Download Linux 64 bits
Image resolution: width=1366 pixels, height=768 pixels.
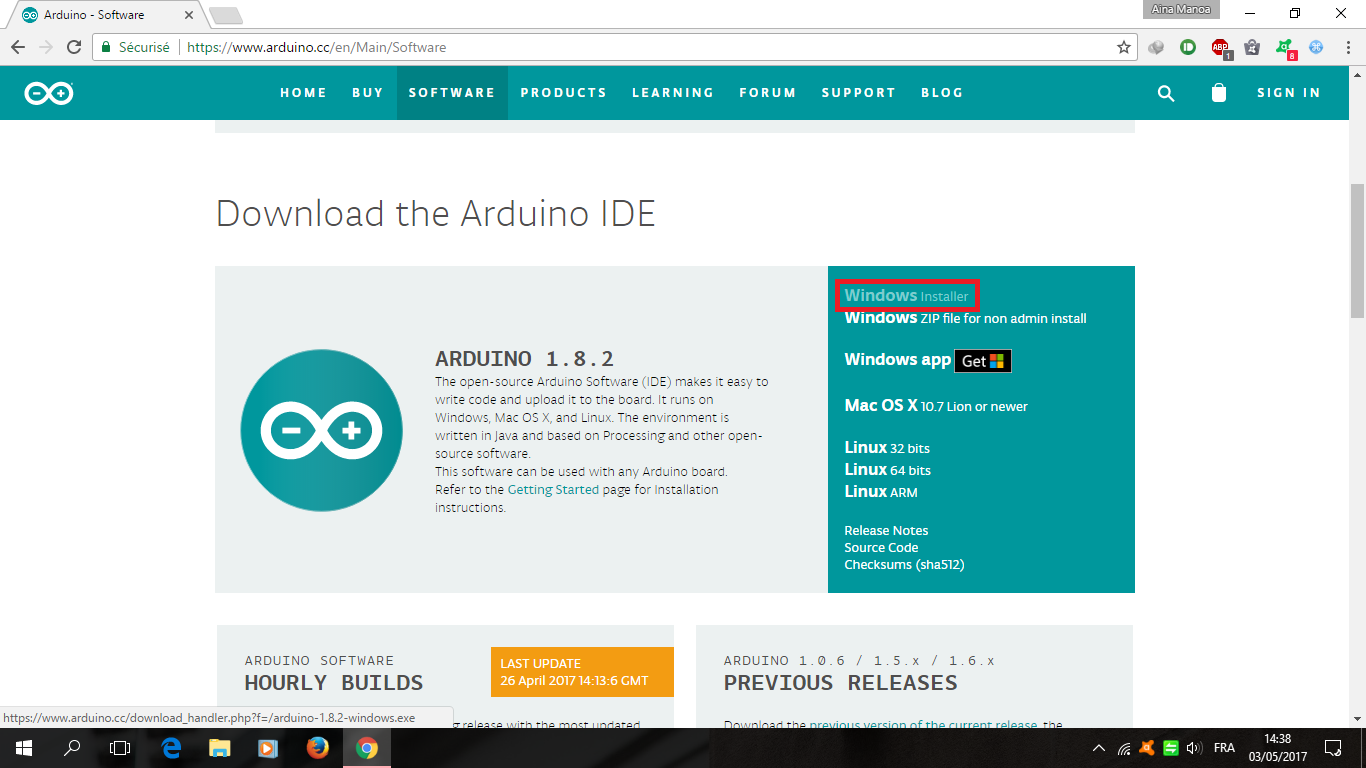point(887,470)
